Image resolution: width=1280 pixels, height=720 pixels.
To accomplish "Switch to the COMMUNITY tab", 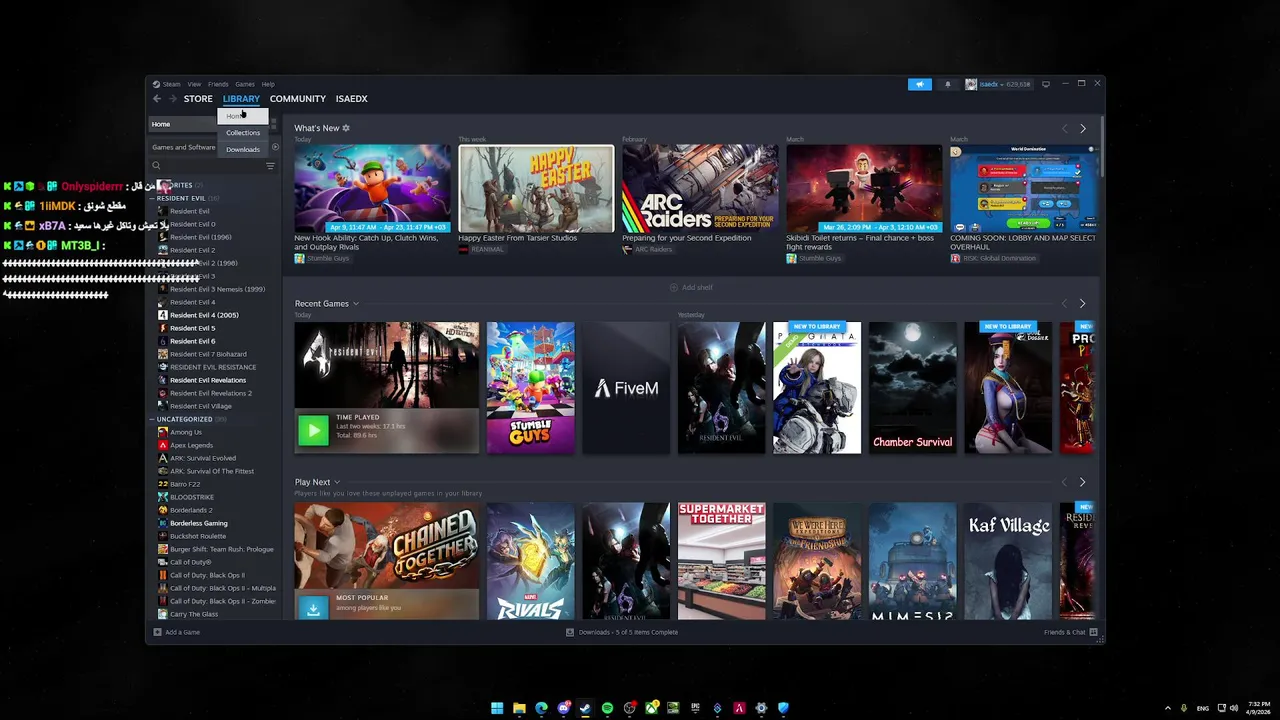I will [298, 99].
